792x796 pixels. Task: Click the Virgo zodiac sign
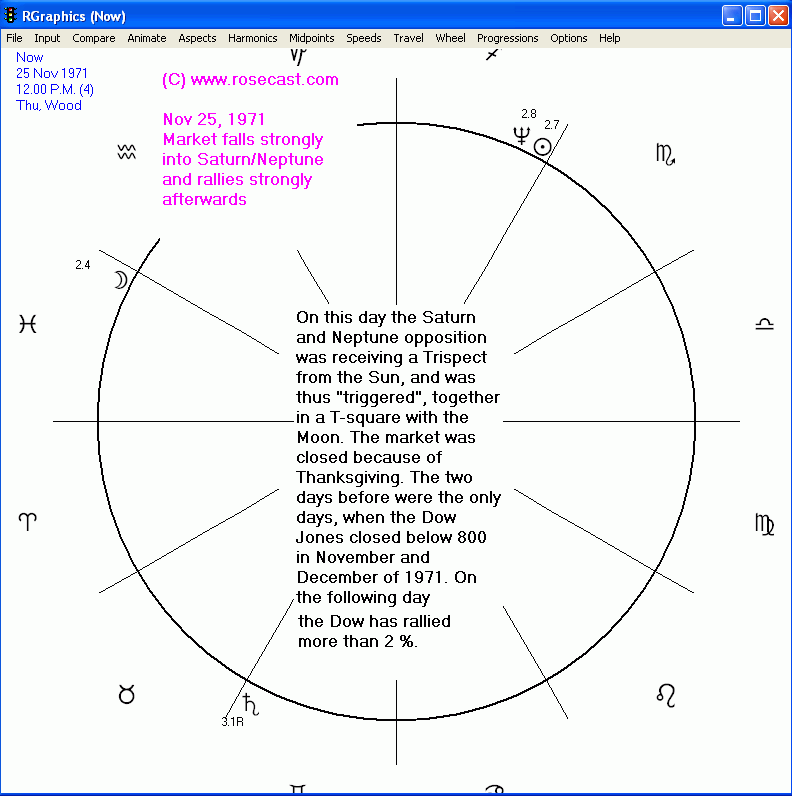pos(764,524)
